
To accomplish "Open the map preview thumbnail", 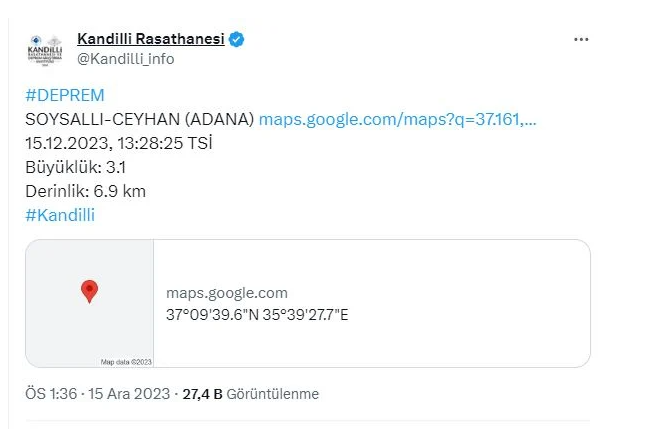I will pos(90,303).
